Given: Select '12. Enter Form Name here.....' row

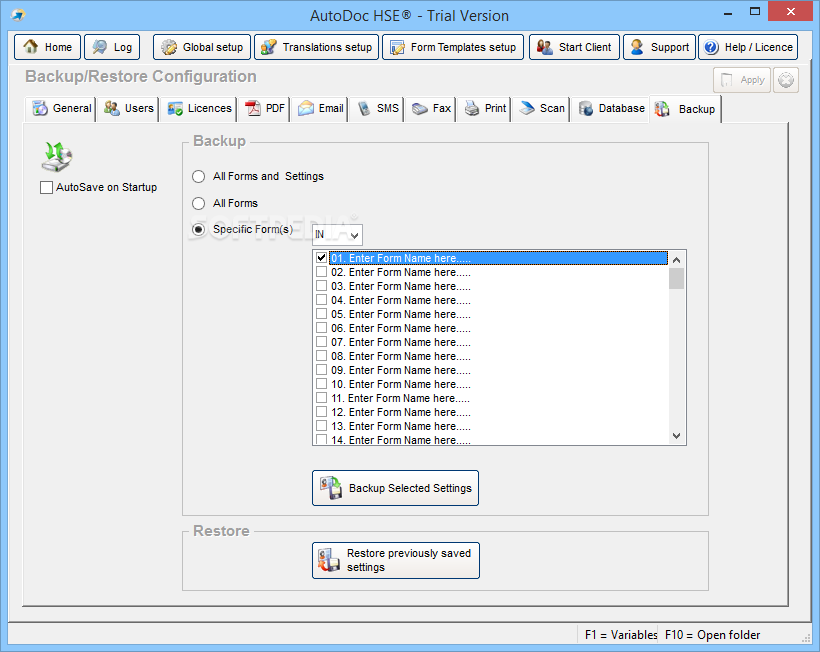Looking at the screenshot, I should pos(492,412).
